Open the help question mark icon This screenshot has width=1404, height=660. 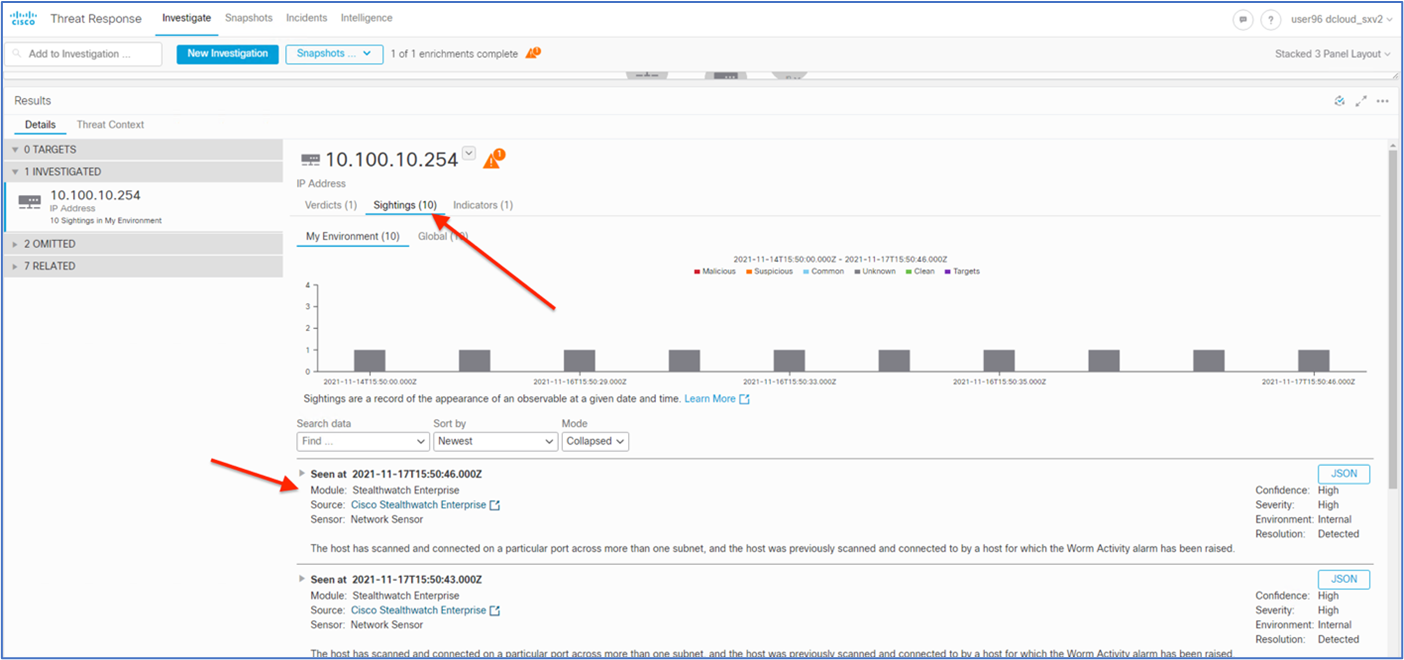(x=1270, y=20)
